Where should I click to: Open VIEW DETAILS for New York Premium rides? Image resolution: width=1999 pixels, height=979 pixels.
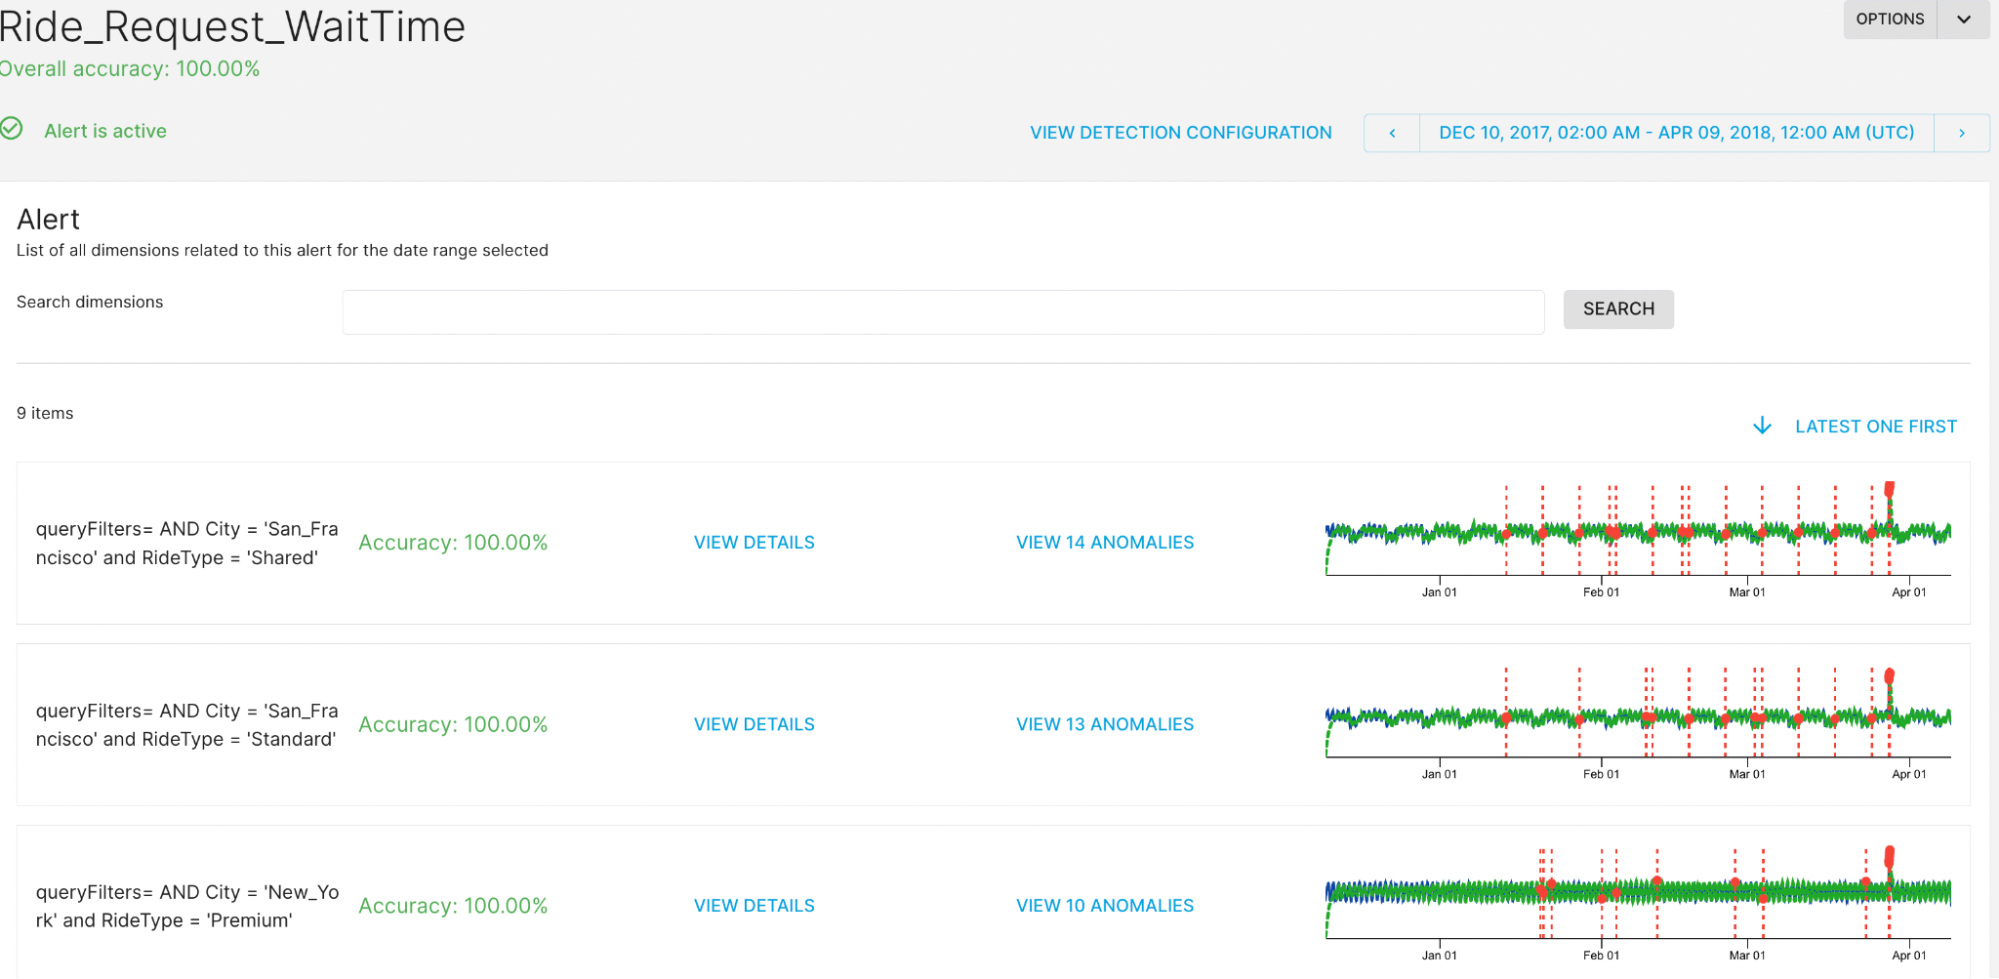pyautogui.click(x=753, y=905)
